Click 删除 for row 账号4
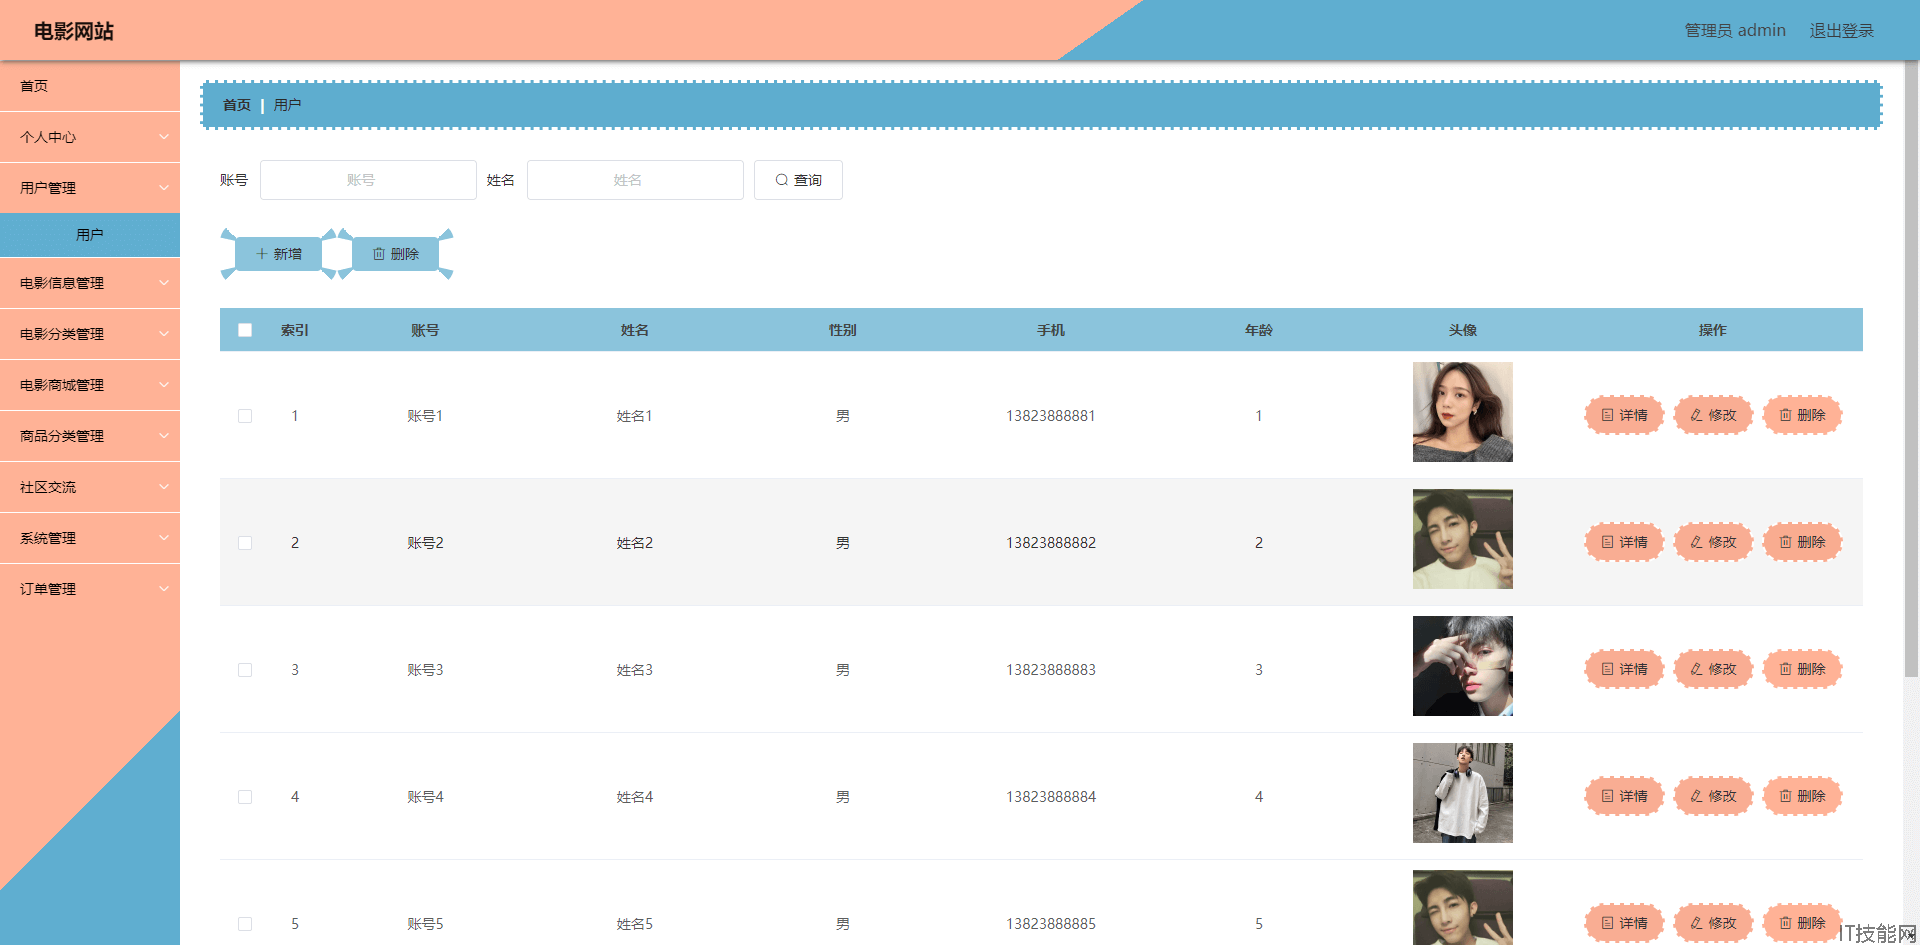1920x945 pixels. (x=1802, y=796)
